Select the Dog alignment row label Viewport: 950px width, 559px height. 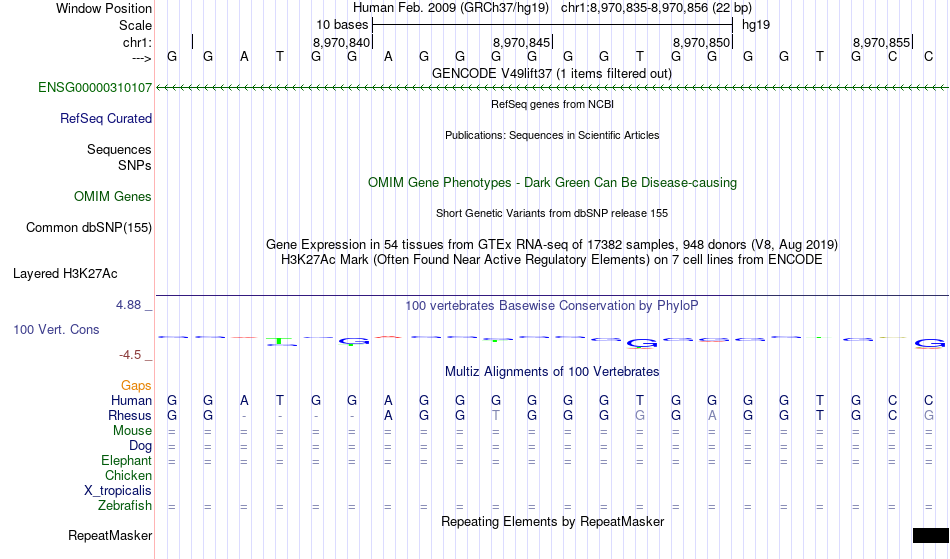click(140, 446)
